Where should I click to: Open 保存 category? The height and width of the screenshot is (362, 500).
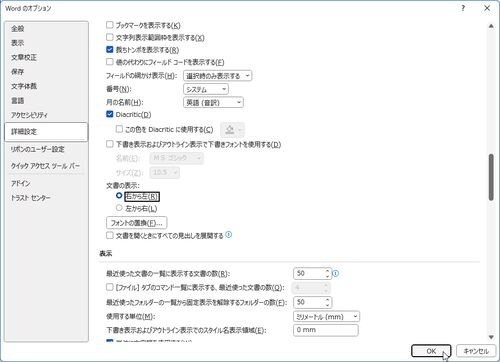pos(46,72)
